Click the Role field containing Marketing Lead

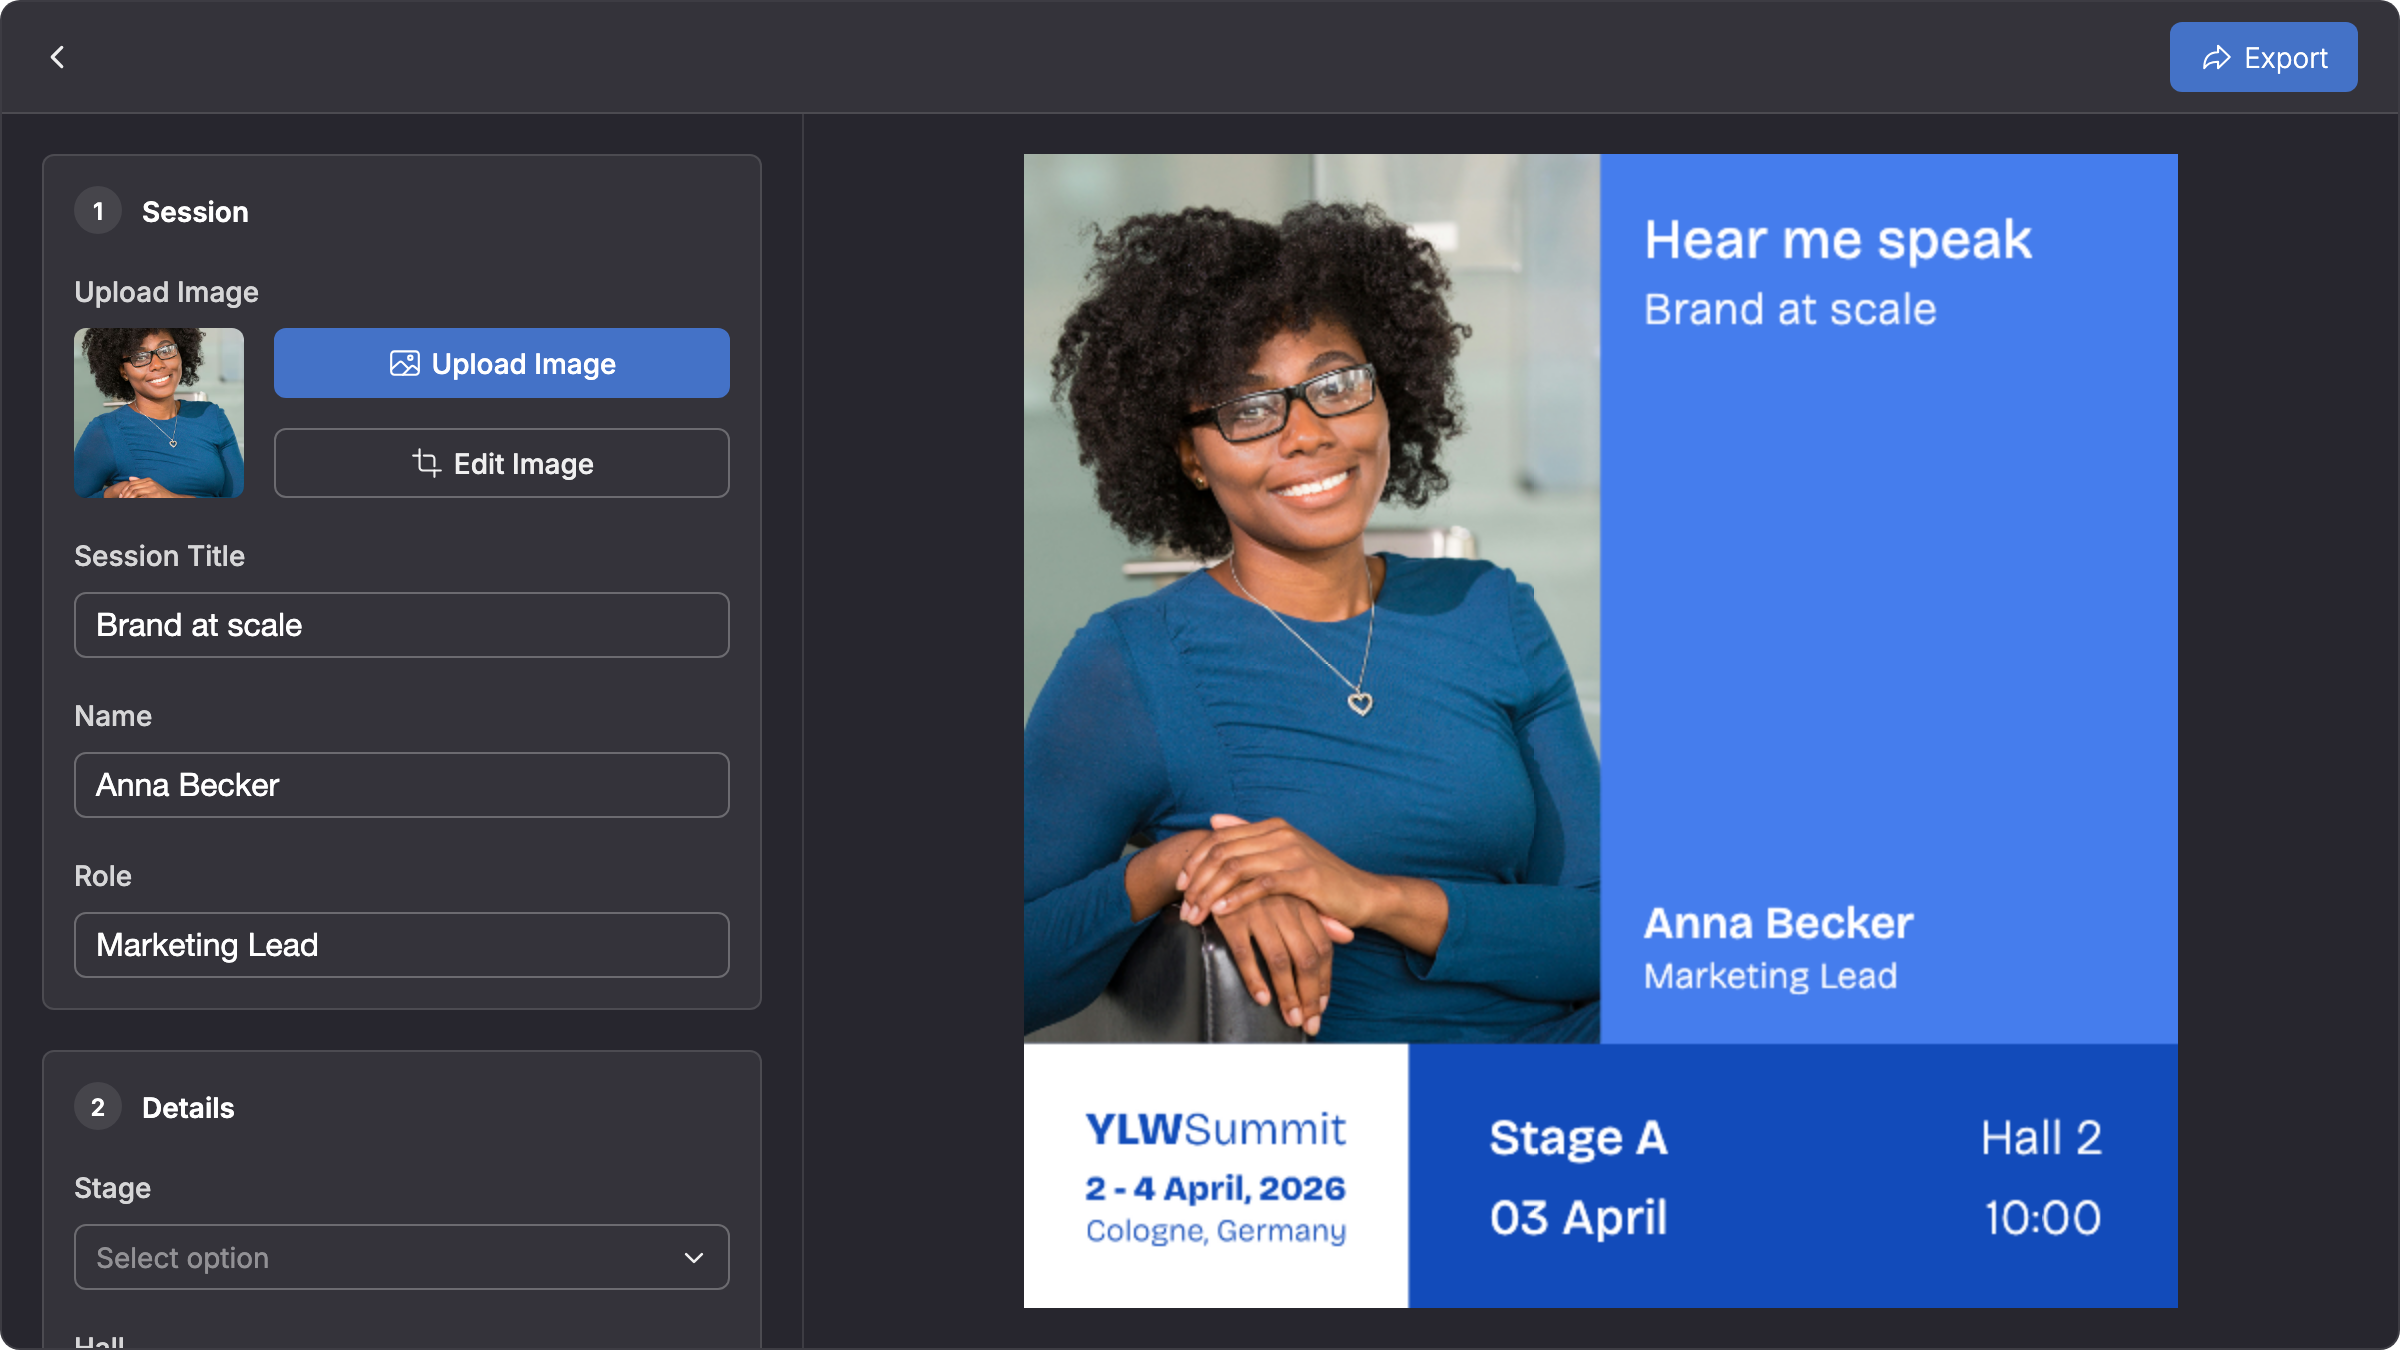point(402,945)
